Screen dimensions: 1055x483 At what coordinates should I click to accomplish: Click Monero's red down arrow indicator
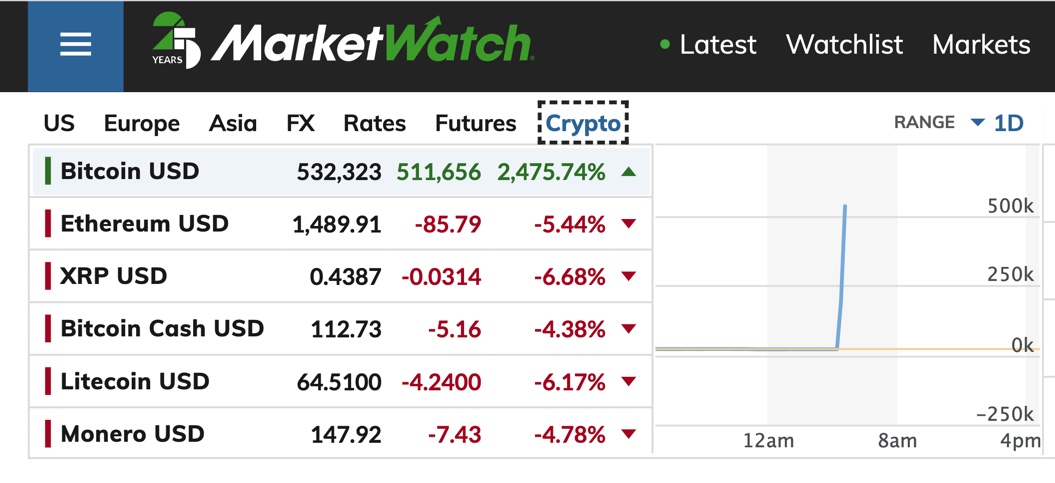pos(628,434)
